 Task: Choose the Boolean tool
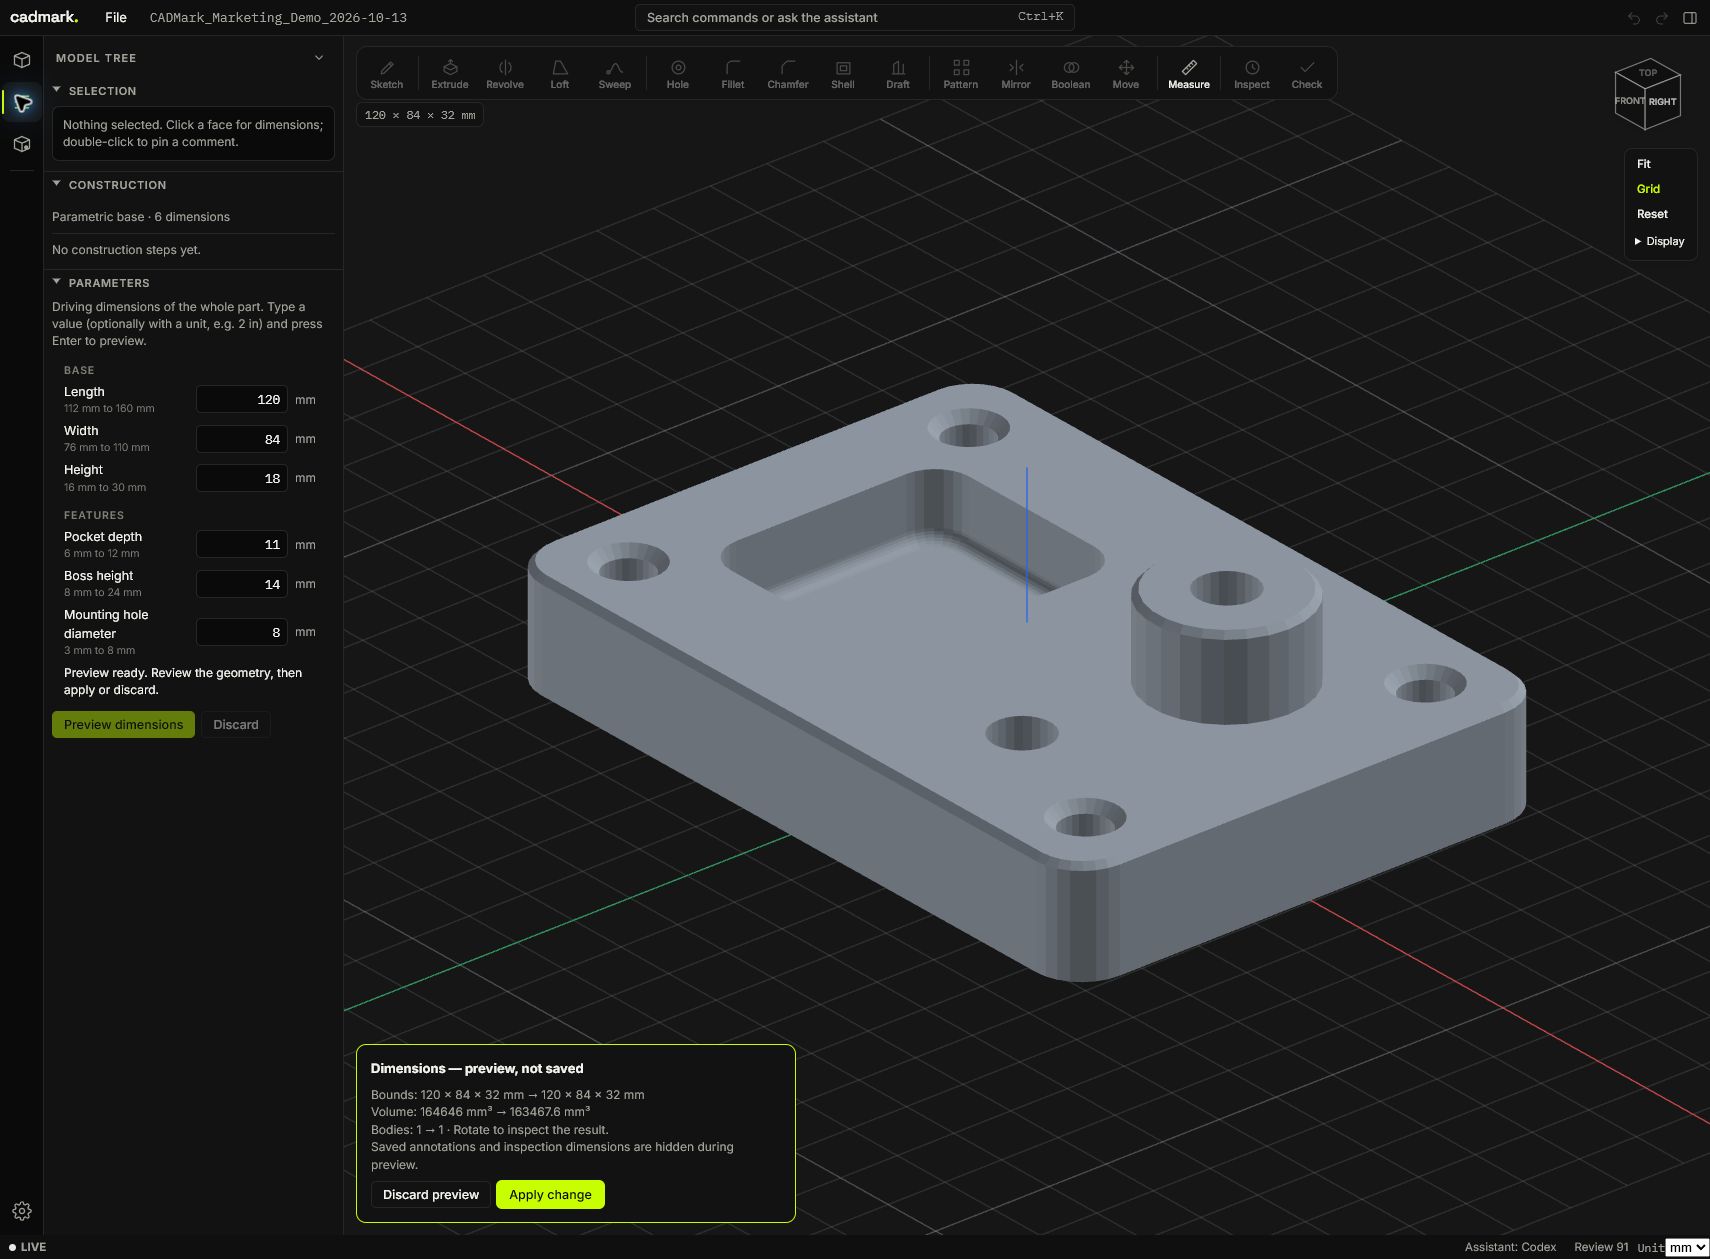pyautogui.click(x=1071, y=74)
